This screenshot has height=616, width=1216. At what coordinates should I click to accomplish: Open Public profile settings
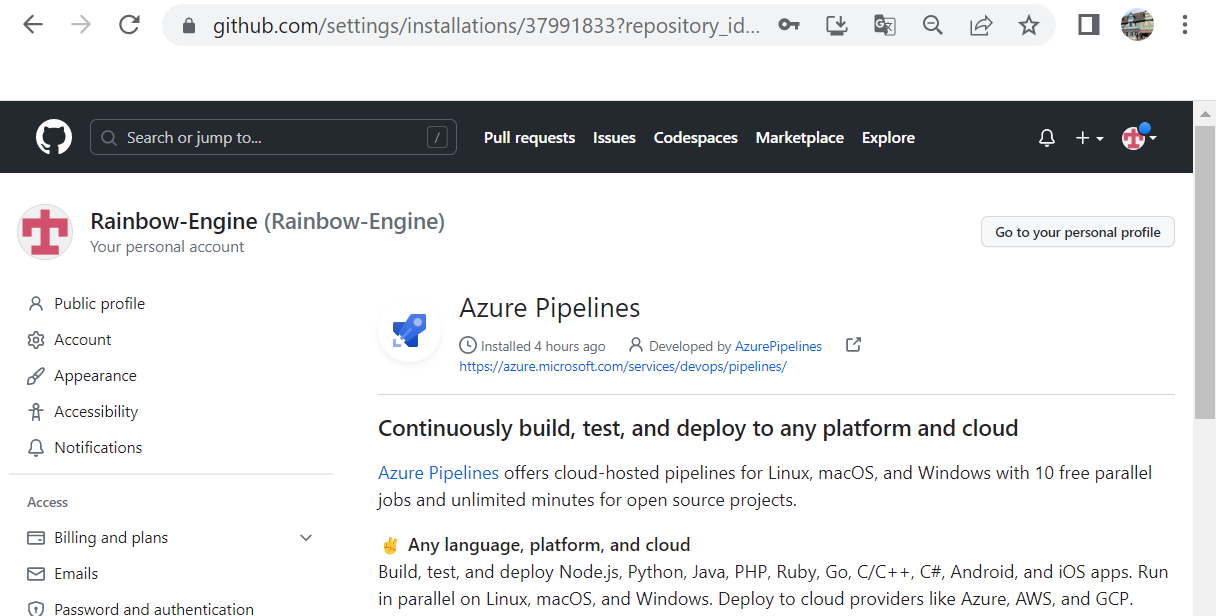tap(99, 304)
